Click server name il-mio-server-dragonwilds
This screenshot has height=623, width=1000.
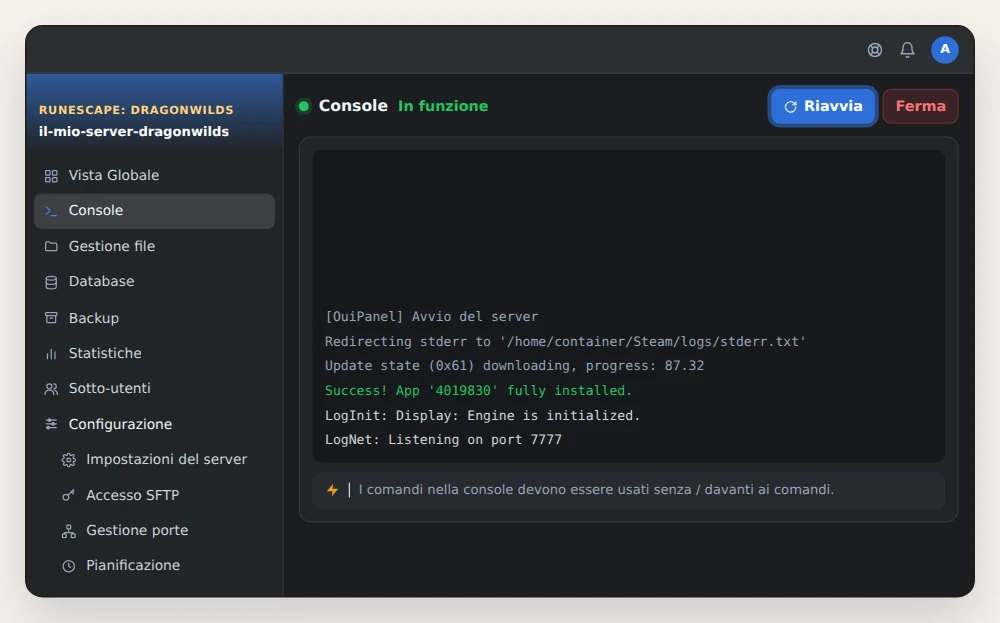pos(134,131)
